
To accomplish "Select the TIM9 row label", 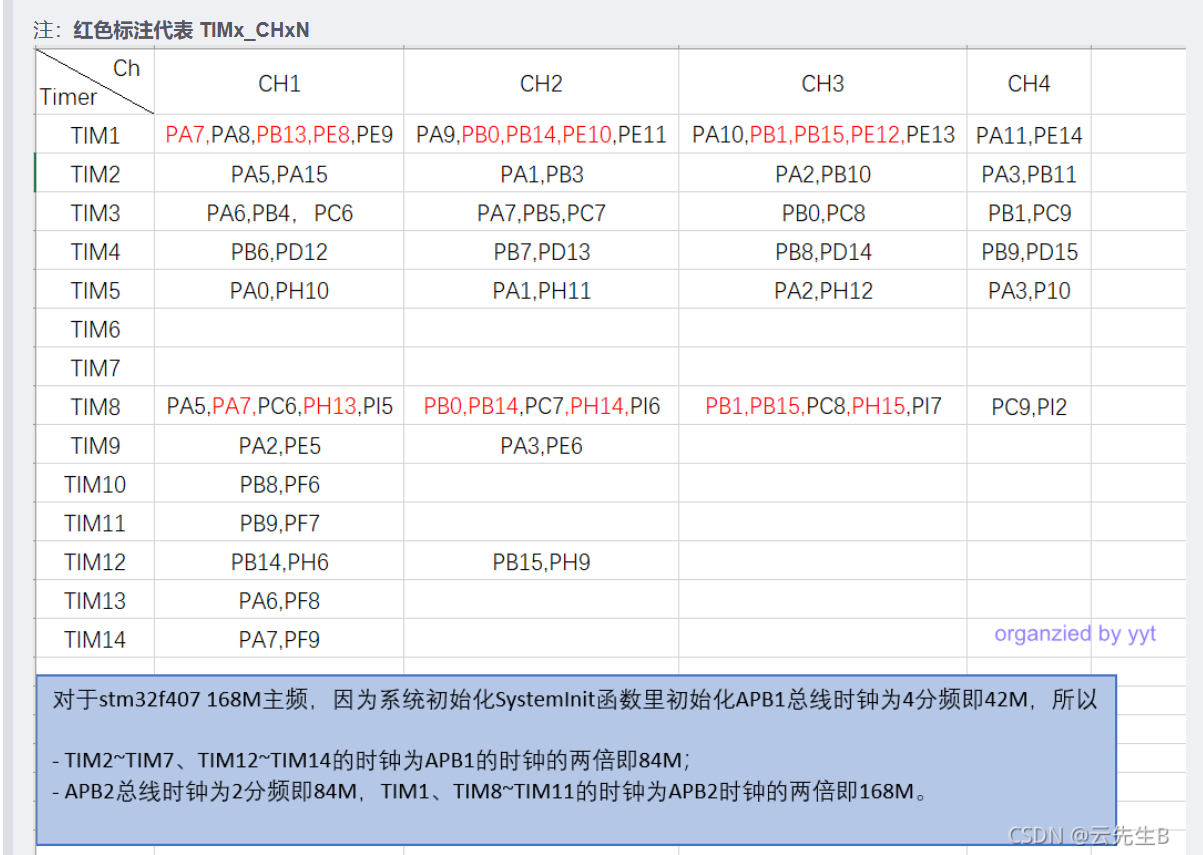I will (95, 446).
